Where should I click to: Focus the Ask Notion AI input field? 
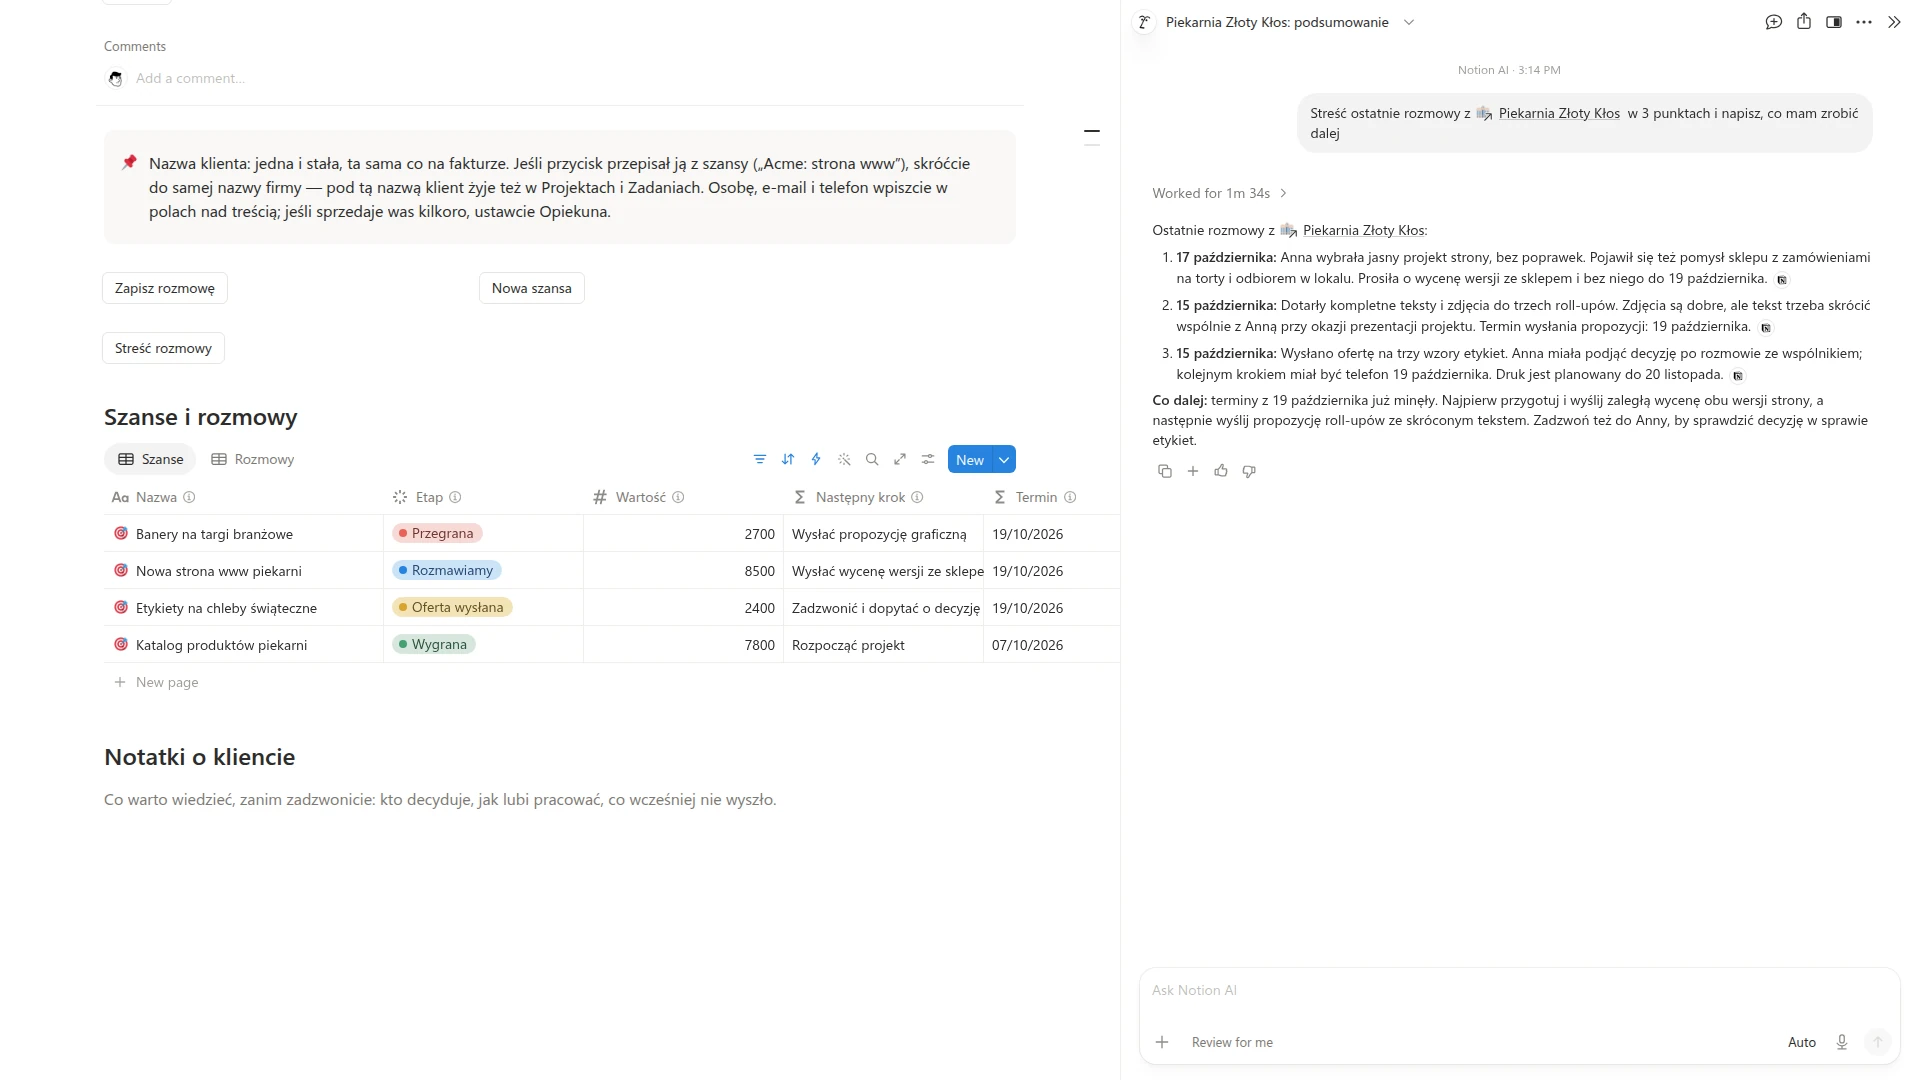[1519, 990]
